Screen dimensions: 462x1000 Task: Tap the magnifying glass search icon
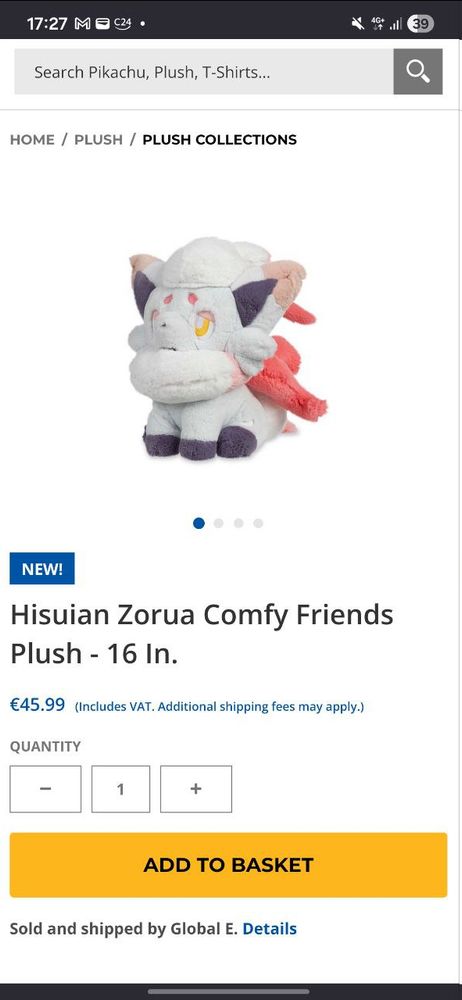[417, 71]
